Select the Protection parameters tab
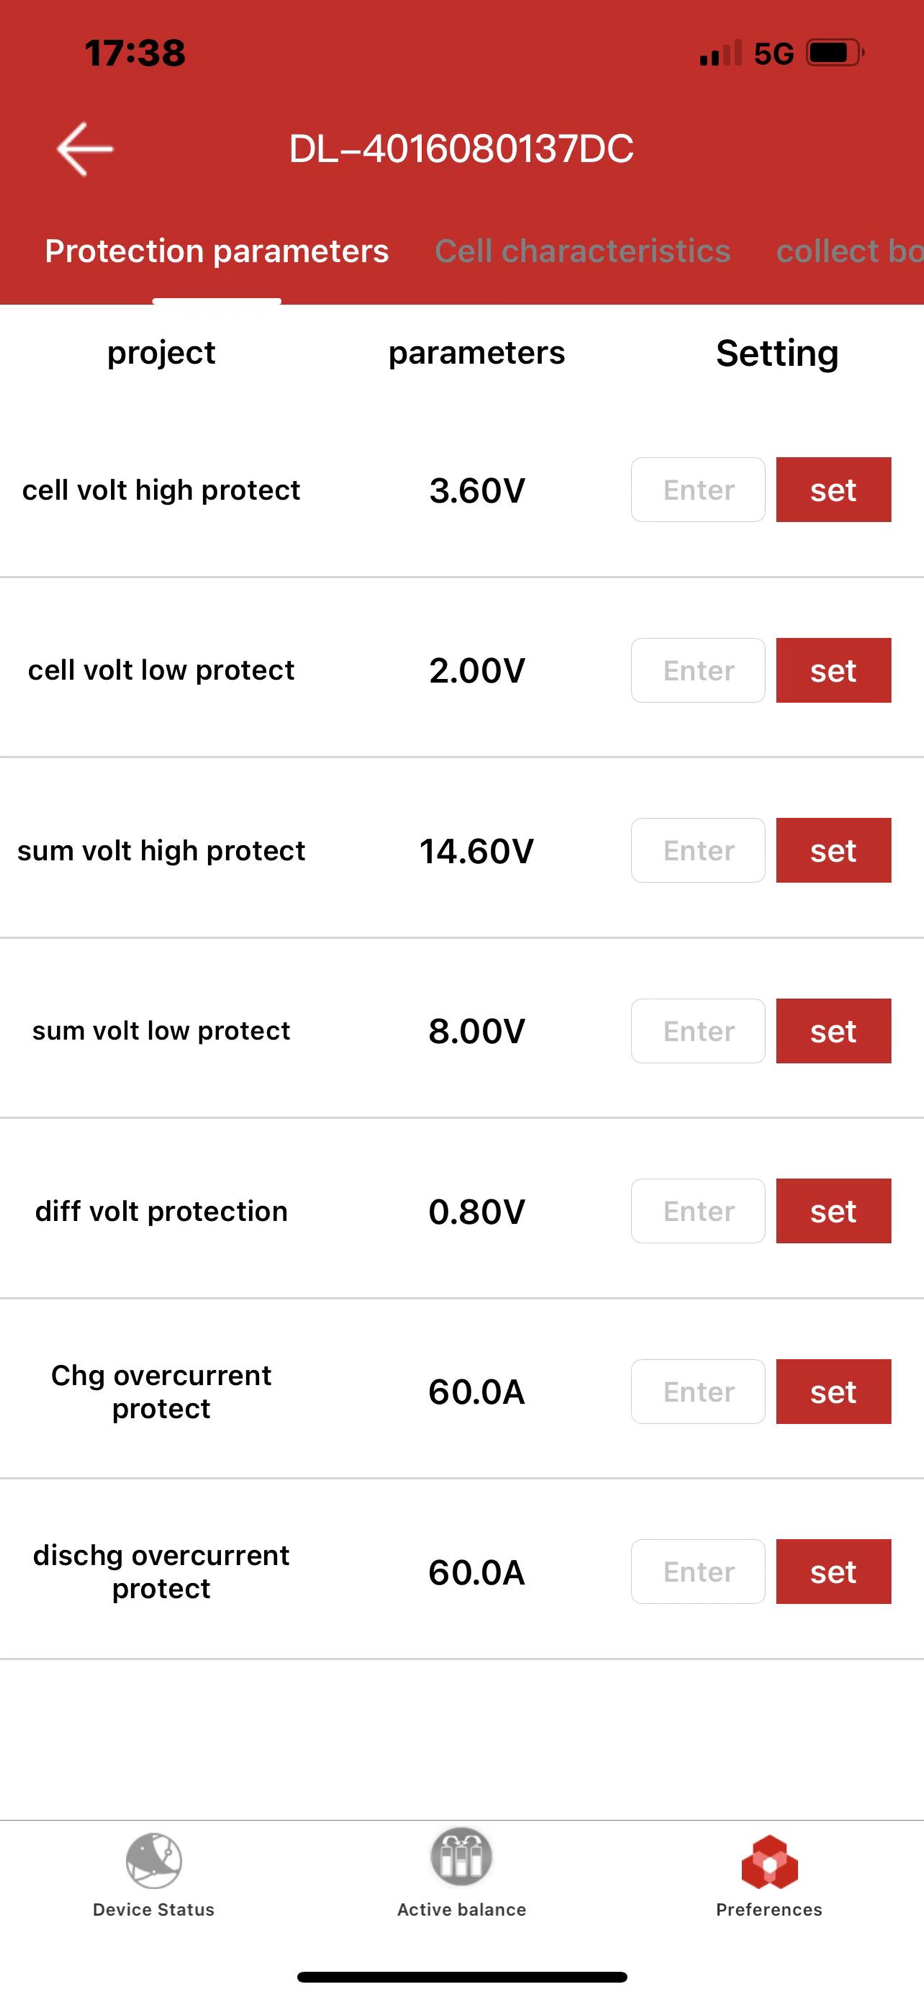This screenshot has height=2000, width=924. (x=216, y=251)
